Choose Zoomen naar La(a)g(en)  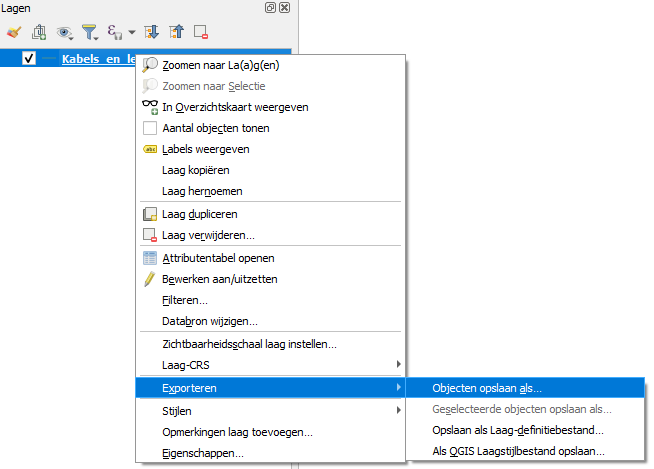click(270, 65)
